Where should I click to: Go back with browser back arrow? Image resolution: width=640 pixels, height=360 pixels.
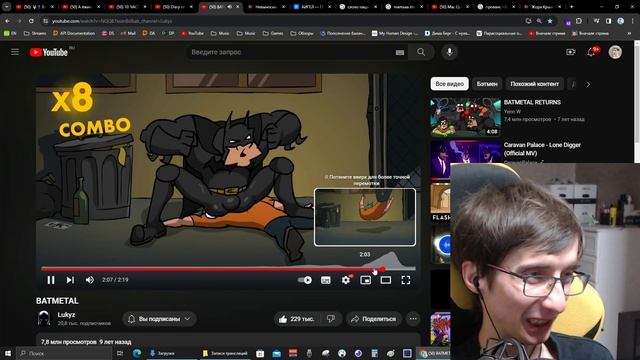pos(7,21)
